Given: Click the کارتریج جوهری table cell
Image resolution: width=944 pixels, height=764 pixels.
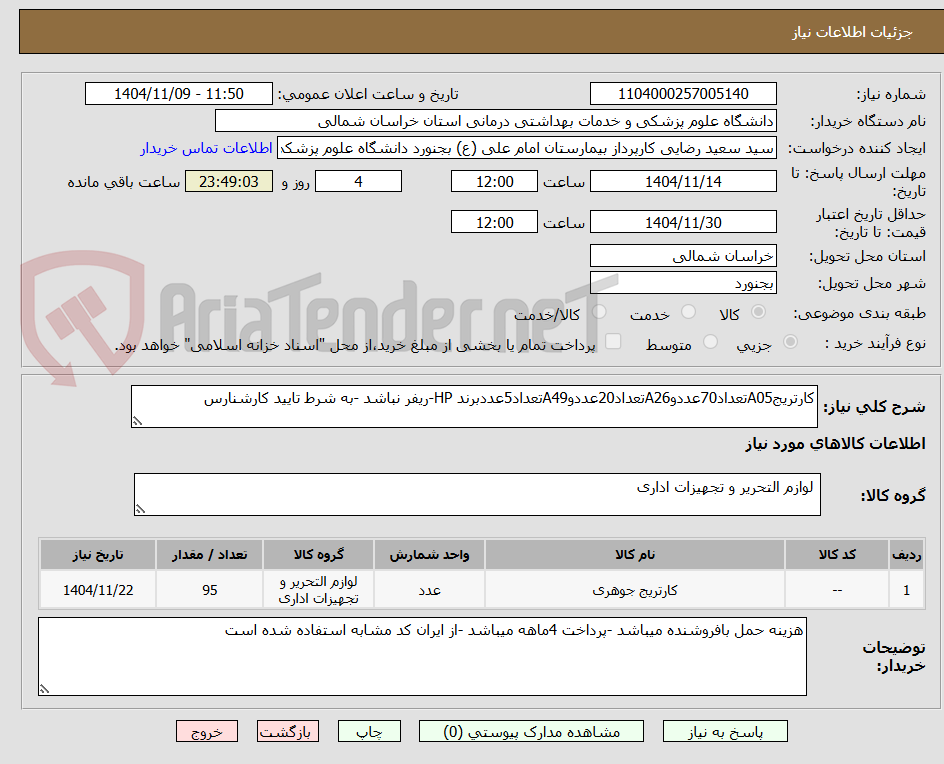Looking at the screenshot, I should point(635,590).
